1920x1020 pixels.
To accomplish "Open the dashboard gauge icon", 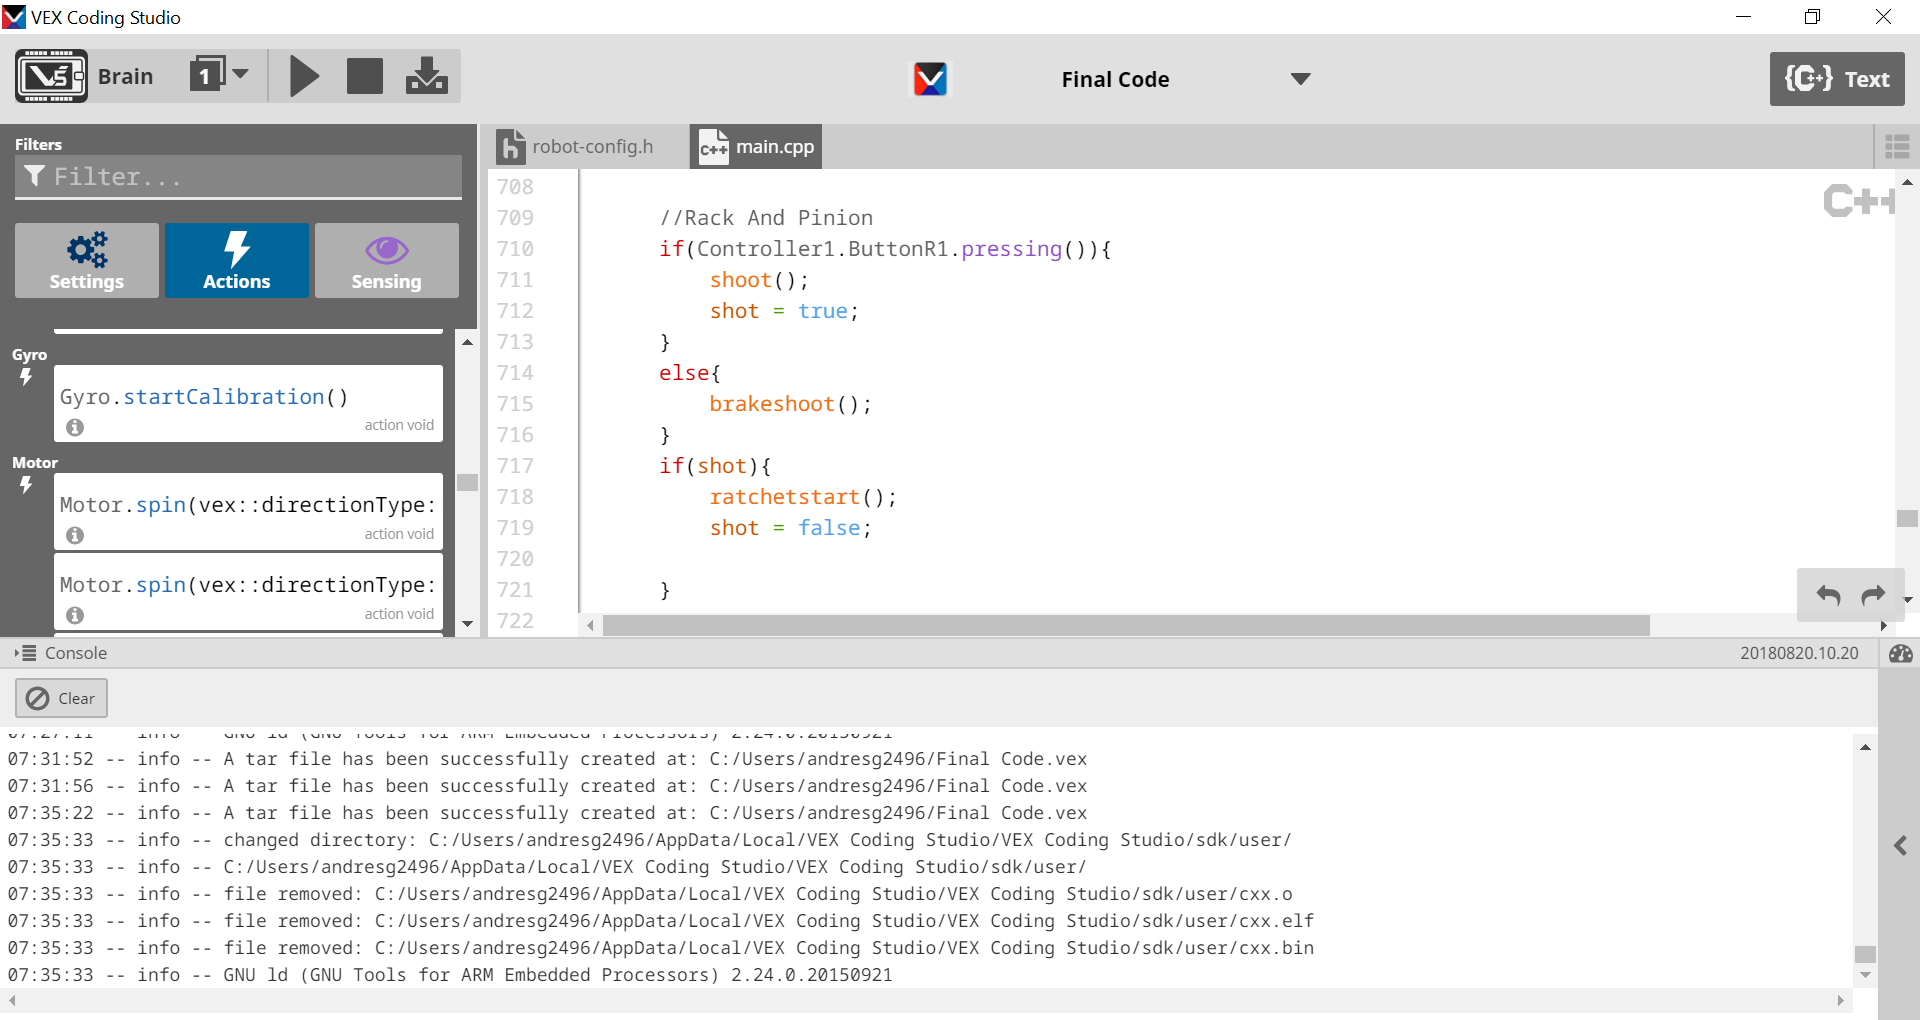I will point(1900,653).
